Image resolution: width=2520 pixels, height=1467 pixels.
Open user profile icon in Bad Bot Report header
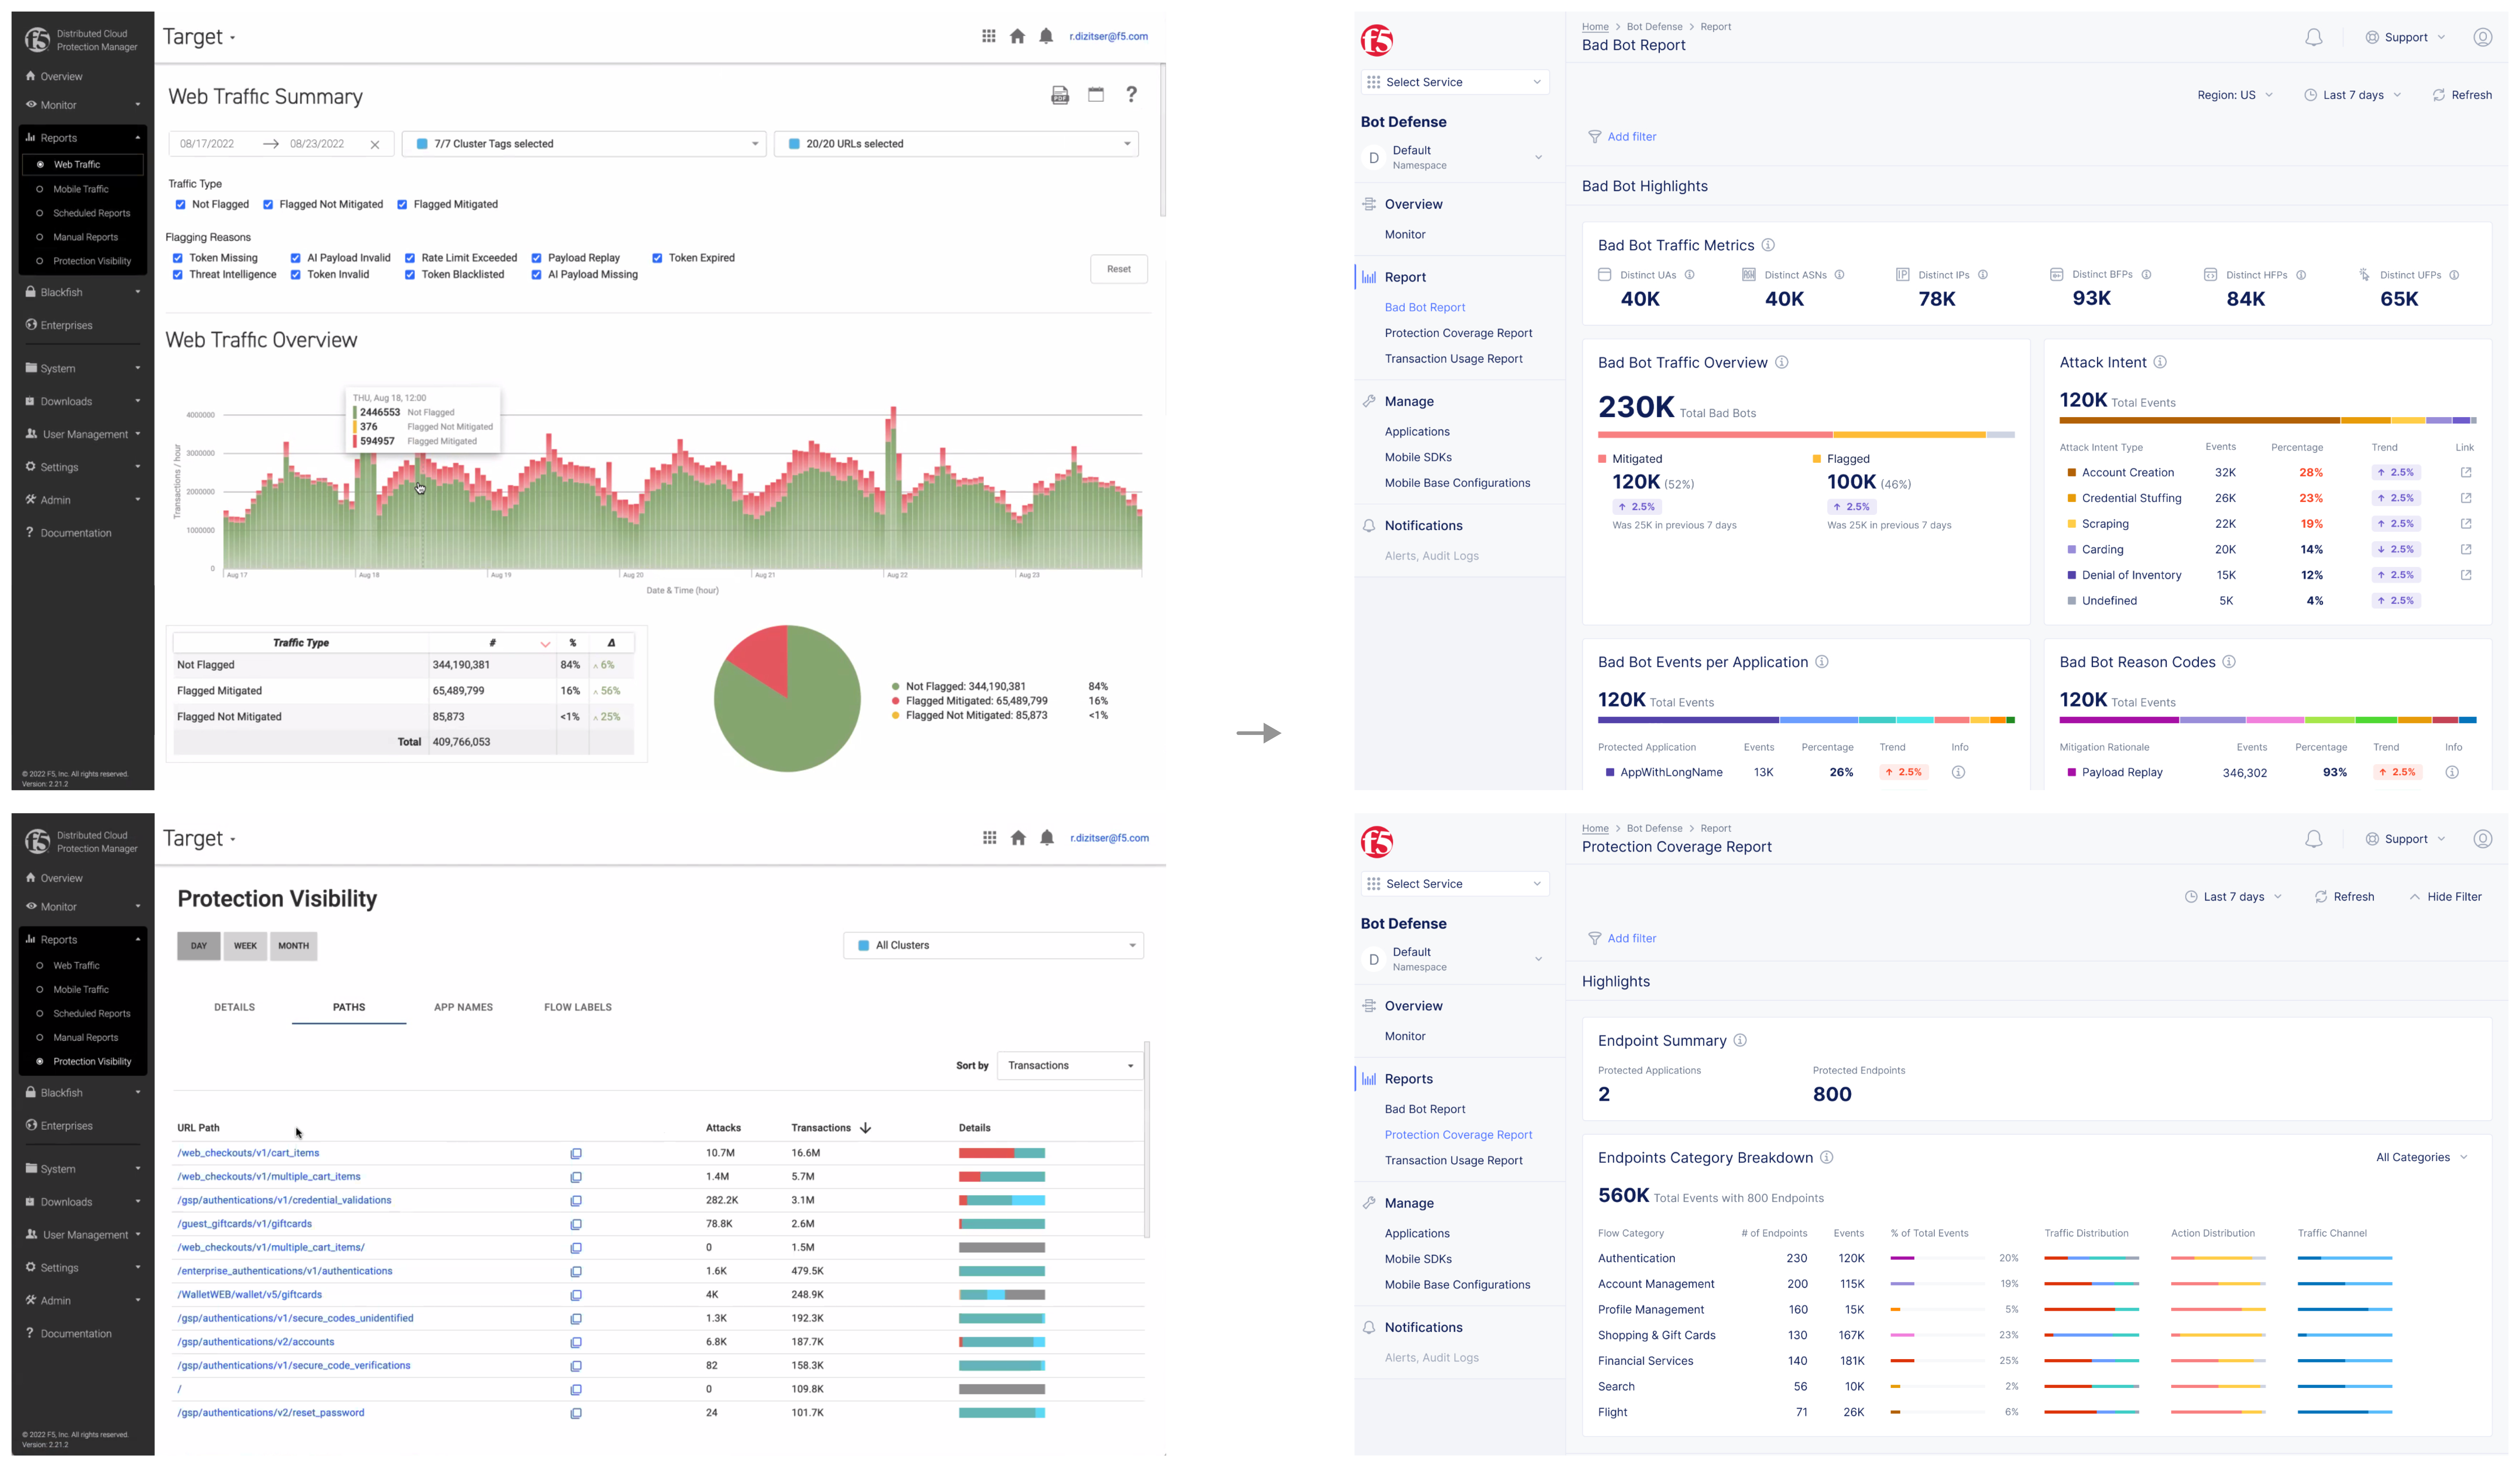[2482, 37]
